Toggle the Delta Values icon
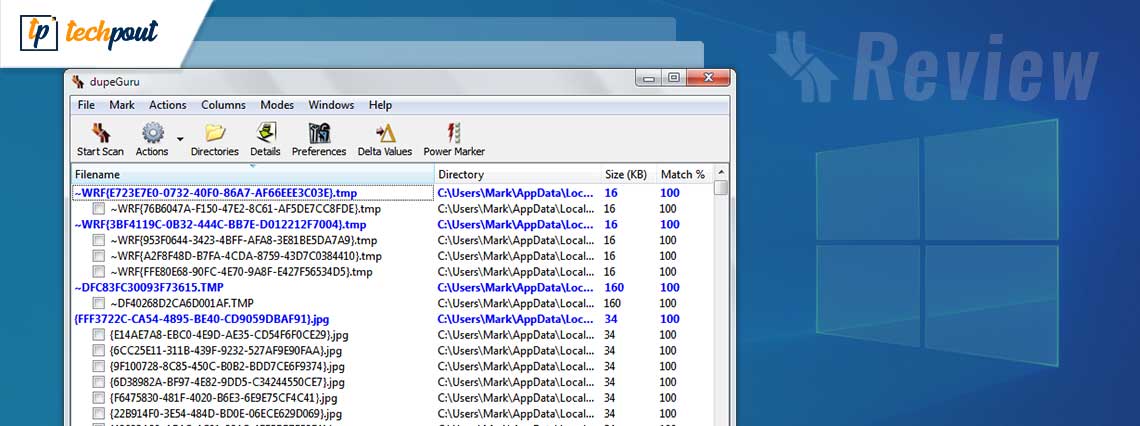 [x=385, y=133]
